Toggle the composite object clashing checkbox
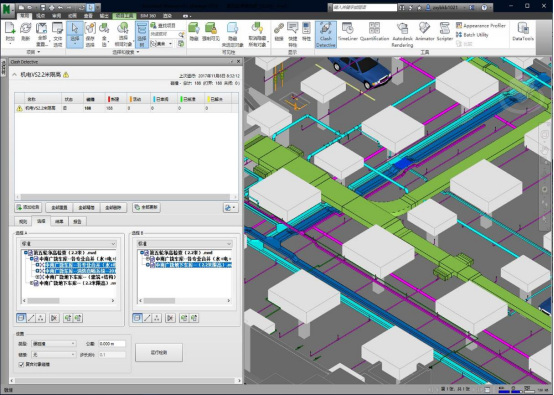The image size is (554, 395). point(21,364)
